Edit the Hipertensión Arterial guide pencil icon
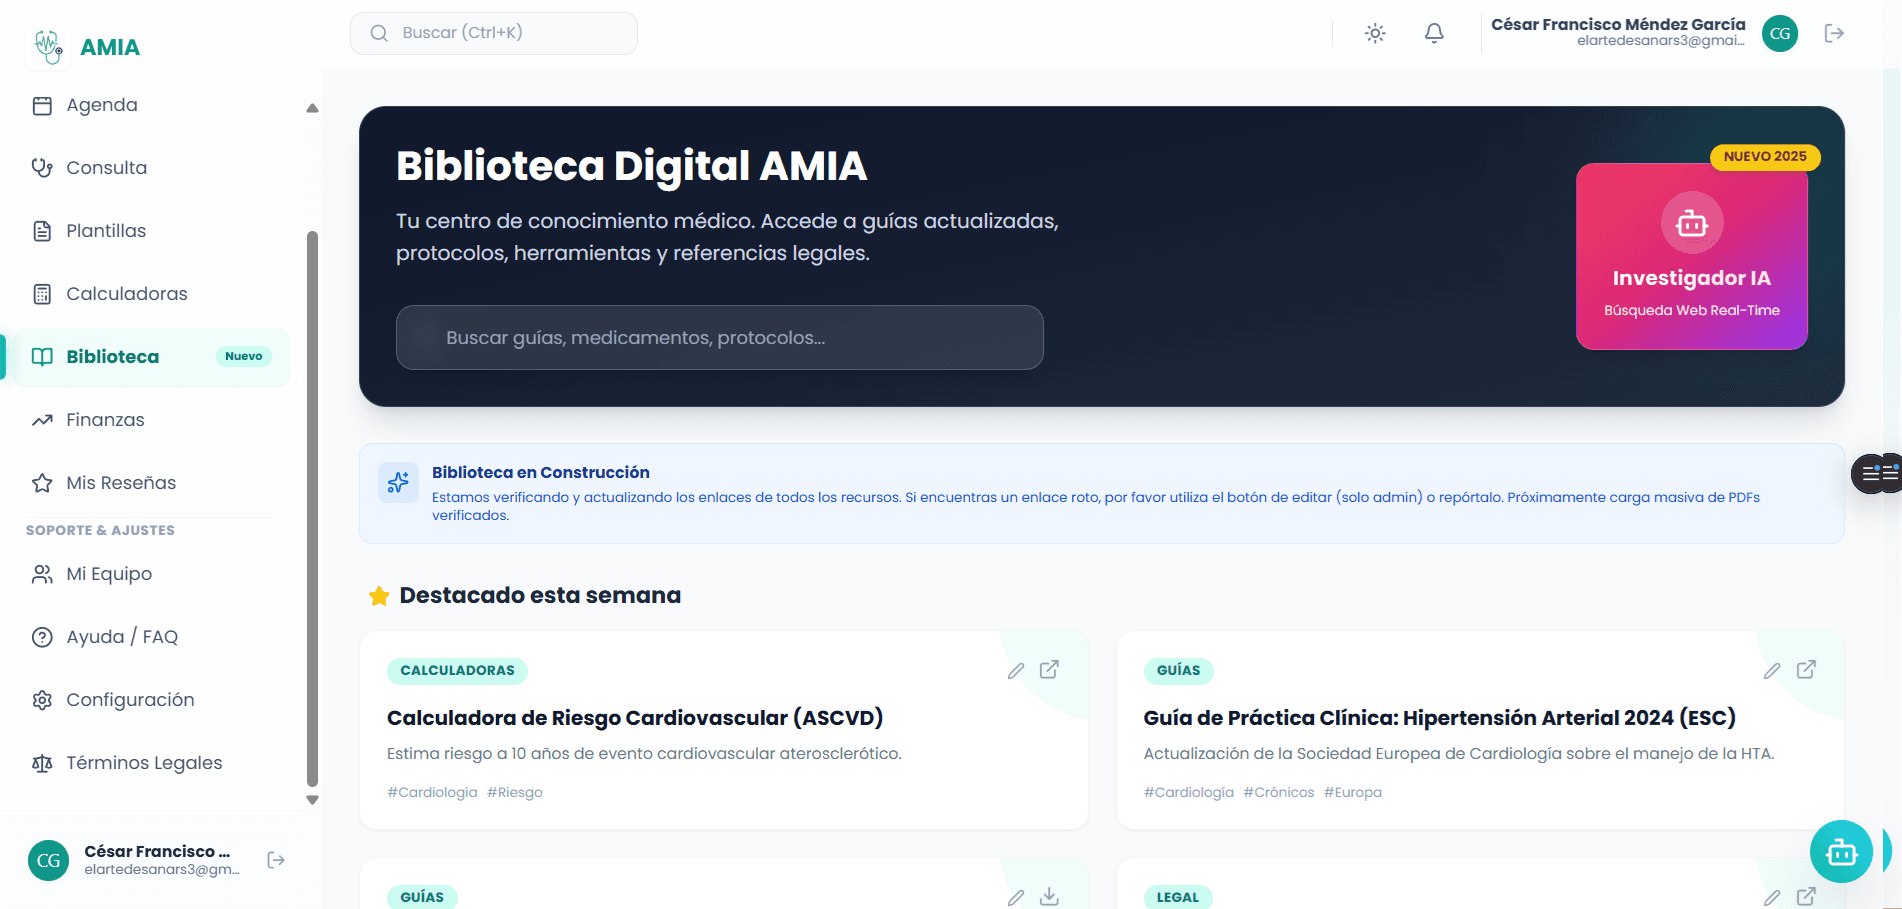 pos(1772,670)
